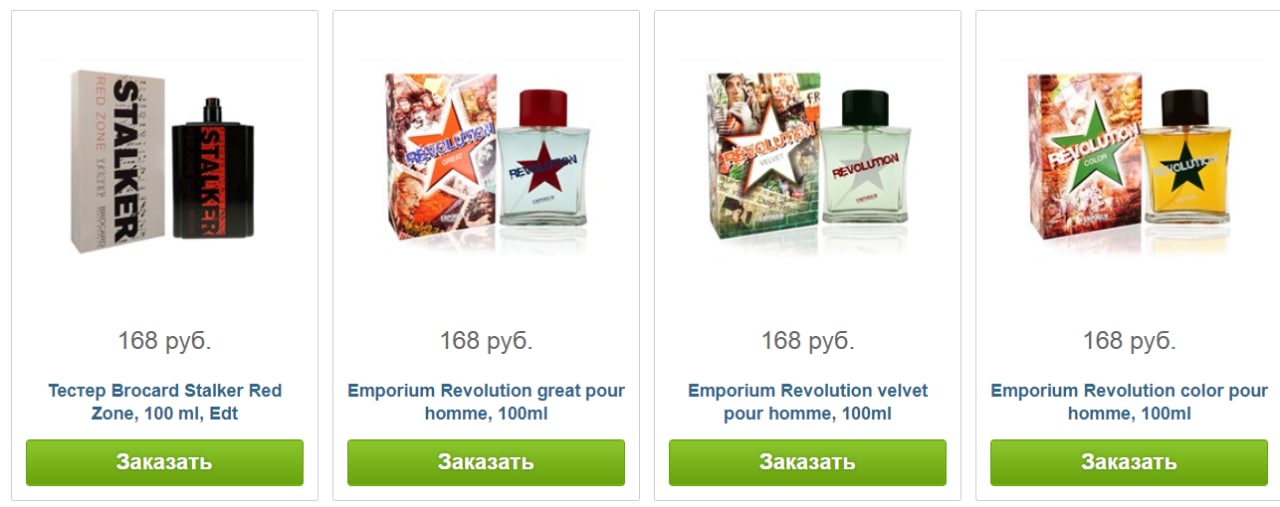The width and height of the screenshot is (1280, 507).
Task: Click the pale green Revolution bottle with grey star
Action: pos(865,158)
